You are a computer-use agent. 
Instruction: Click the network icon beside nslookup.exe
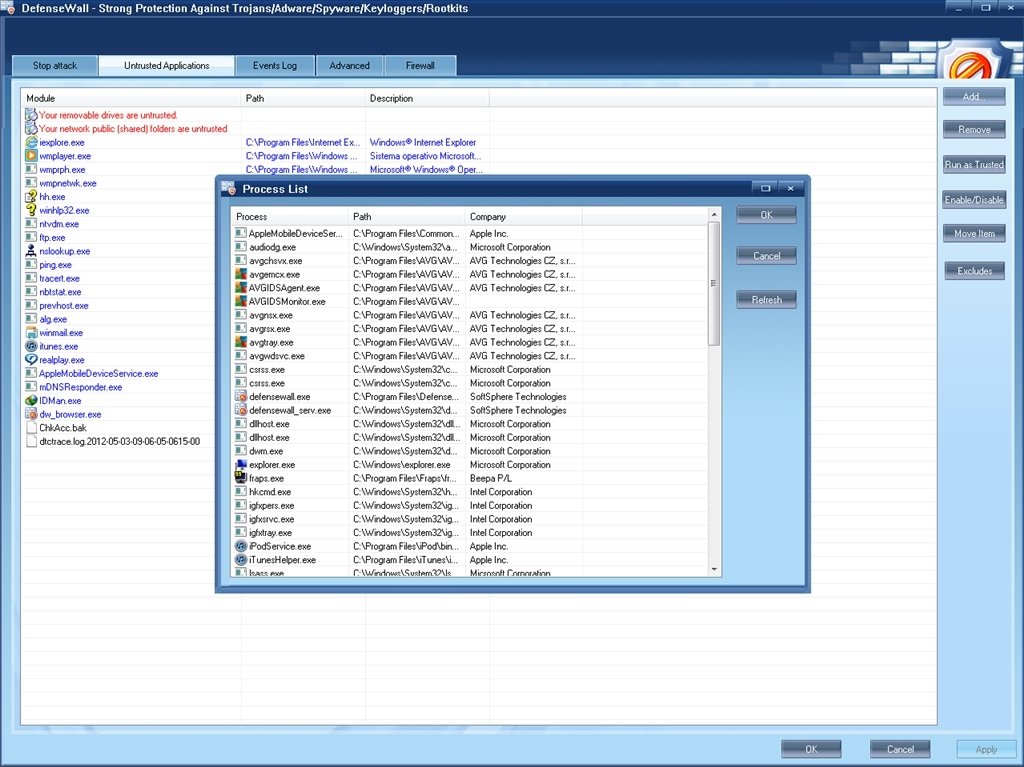point(31,251)
